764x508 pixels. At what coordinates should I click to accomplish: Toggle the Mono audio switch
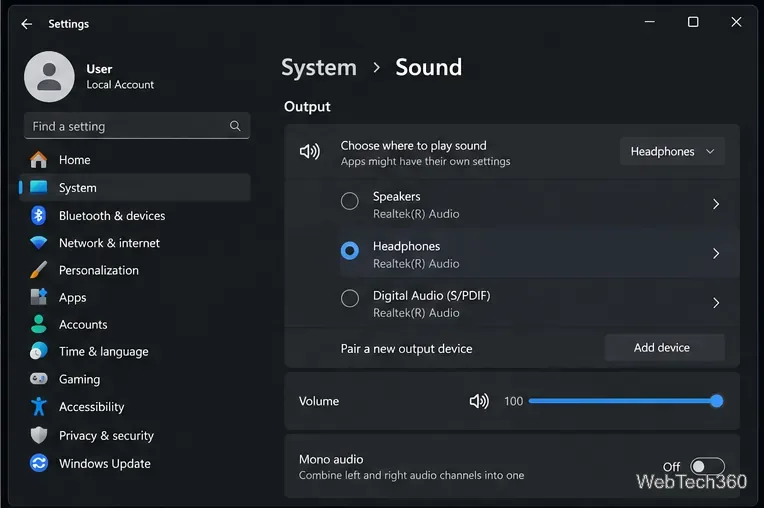tap(707, 466)
